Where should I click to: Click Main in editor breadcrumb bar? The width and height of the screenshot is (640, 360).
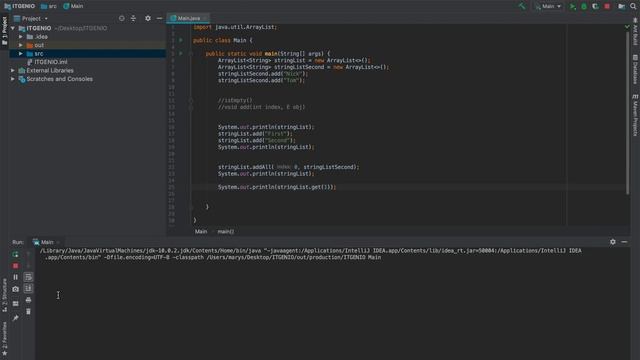(x=201, y=231)
